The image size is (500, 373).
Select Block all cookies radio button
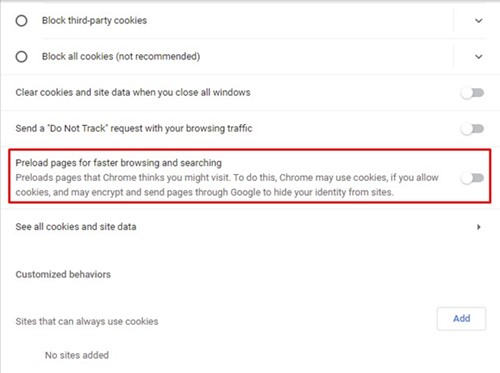tap(21, 57)
